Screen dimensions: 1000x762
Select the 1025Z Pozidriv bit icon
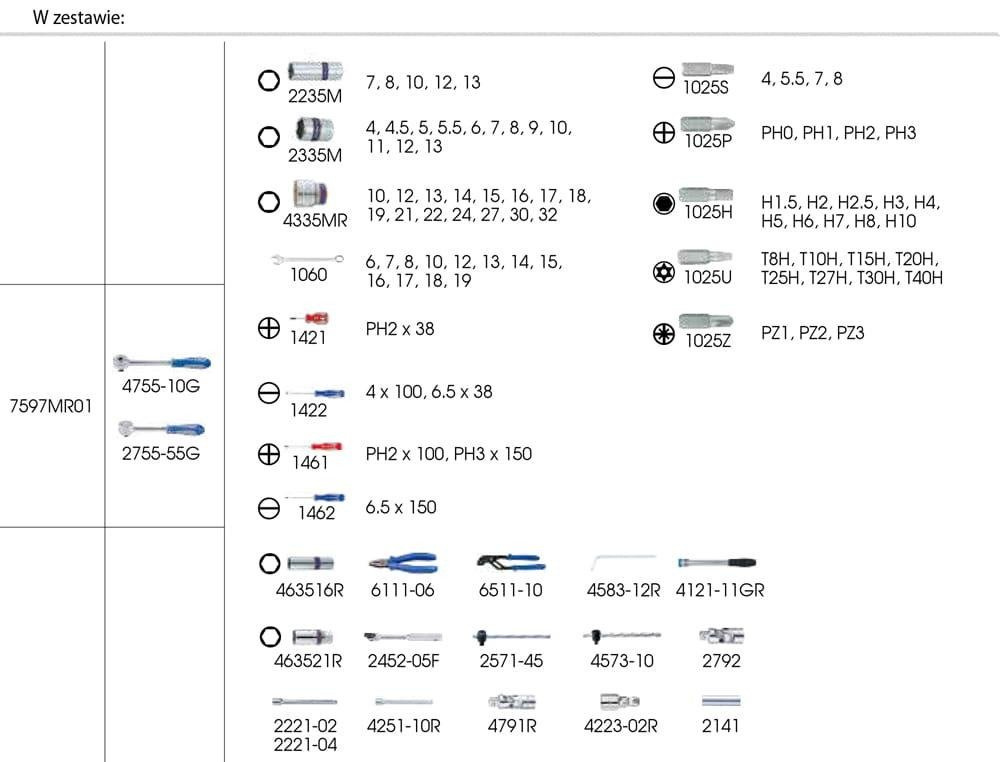708,322
